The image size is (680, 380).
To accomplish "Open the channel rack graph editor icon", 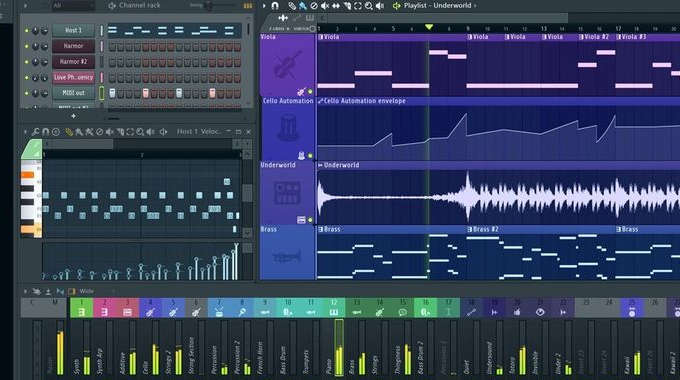I will pos(248,6).
